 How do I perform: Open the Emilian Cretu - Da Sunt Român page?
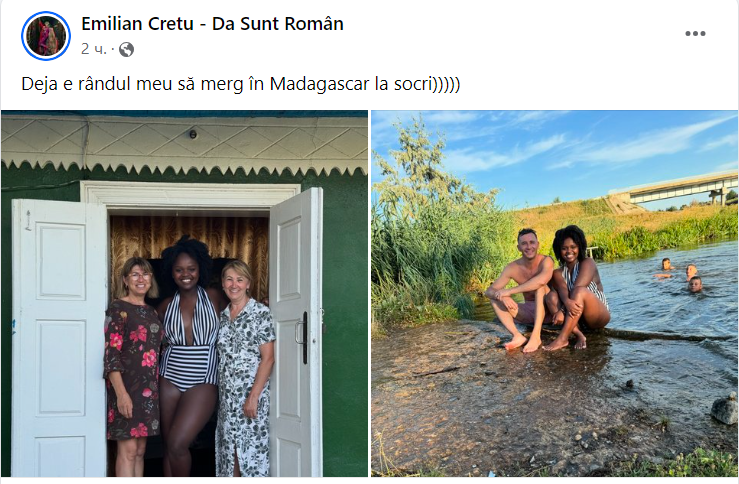(x=212, y=24)
